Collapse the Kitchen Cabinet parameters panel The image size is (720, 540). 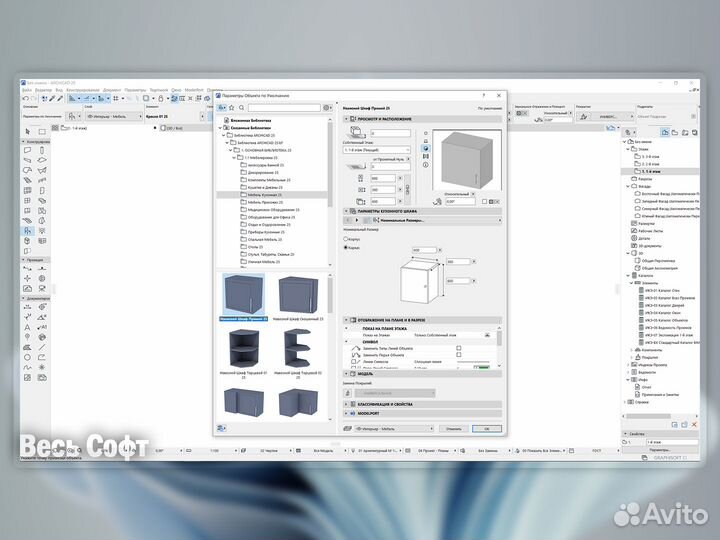[347, 211]
